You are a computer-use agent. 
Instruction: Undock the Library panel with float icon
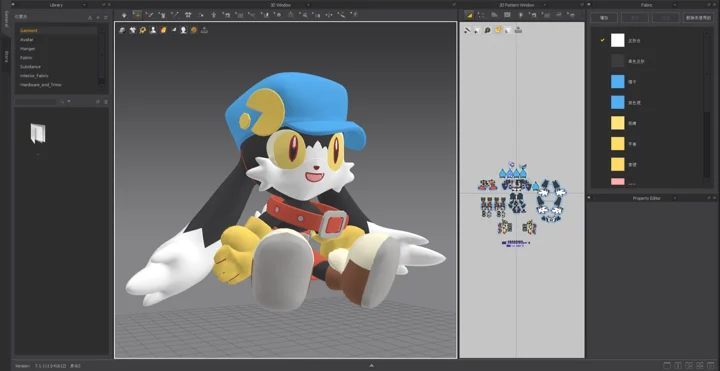(x=104, y=5)
